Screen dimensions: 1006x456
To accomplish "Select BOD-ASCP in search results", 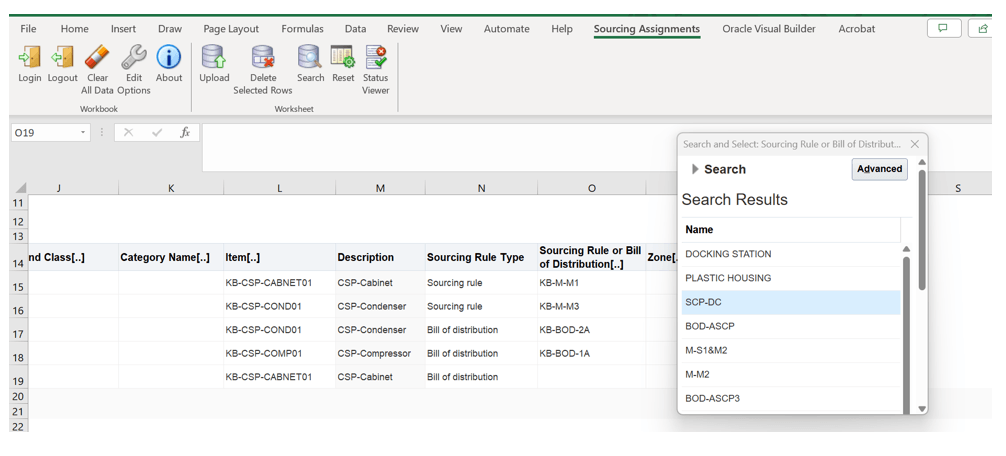I will tap(791, 326).
